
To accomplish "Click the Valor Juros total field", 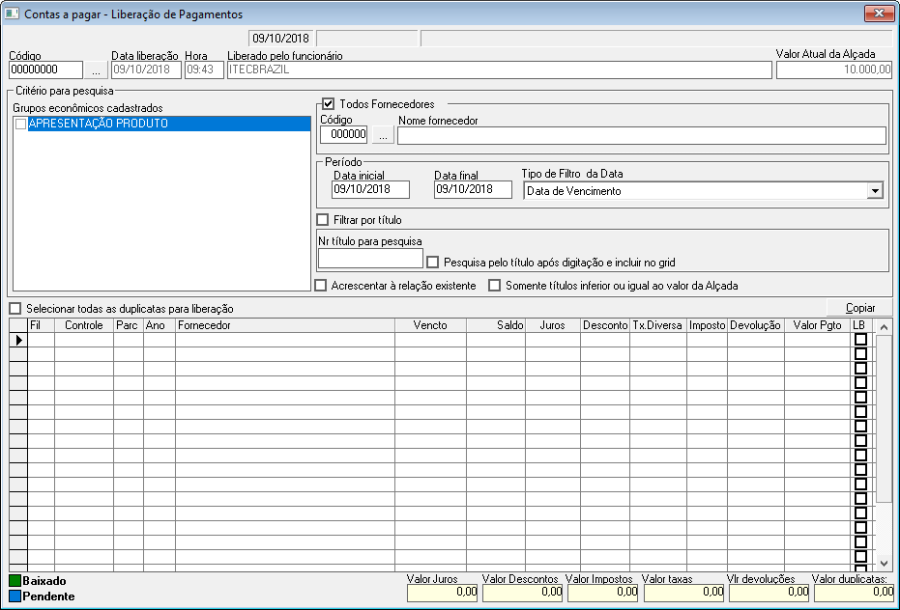I will [x=442, y=592].
